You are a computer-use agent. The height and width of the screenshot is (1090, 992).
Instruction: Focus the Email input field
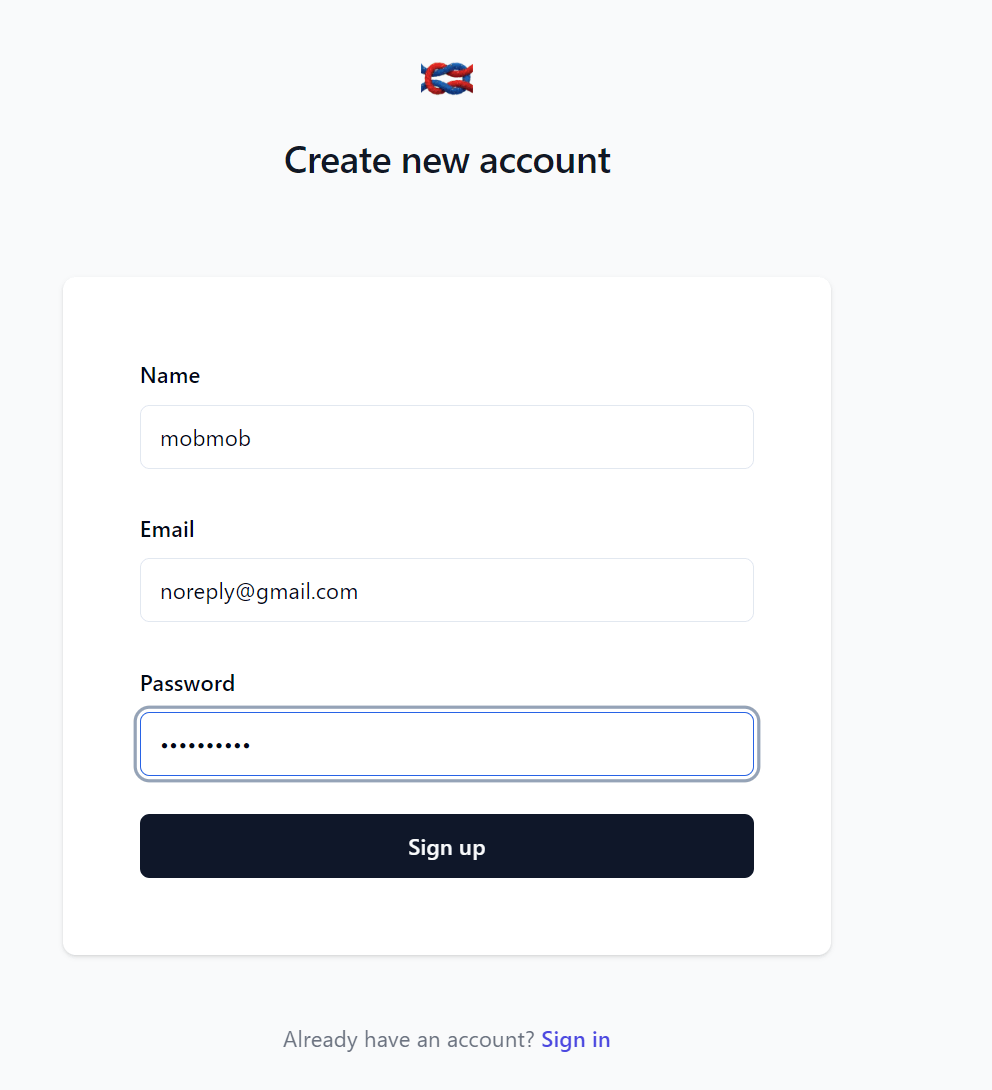coord(447,590)
